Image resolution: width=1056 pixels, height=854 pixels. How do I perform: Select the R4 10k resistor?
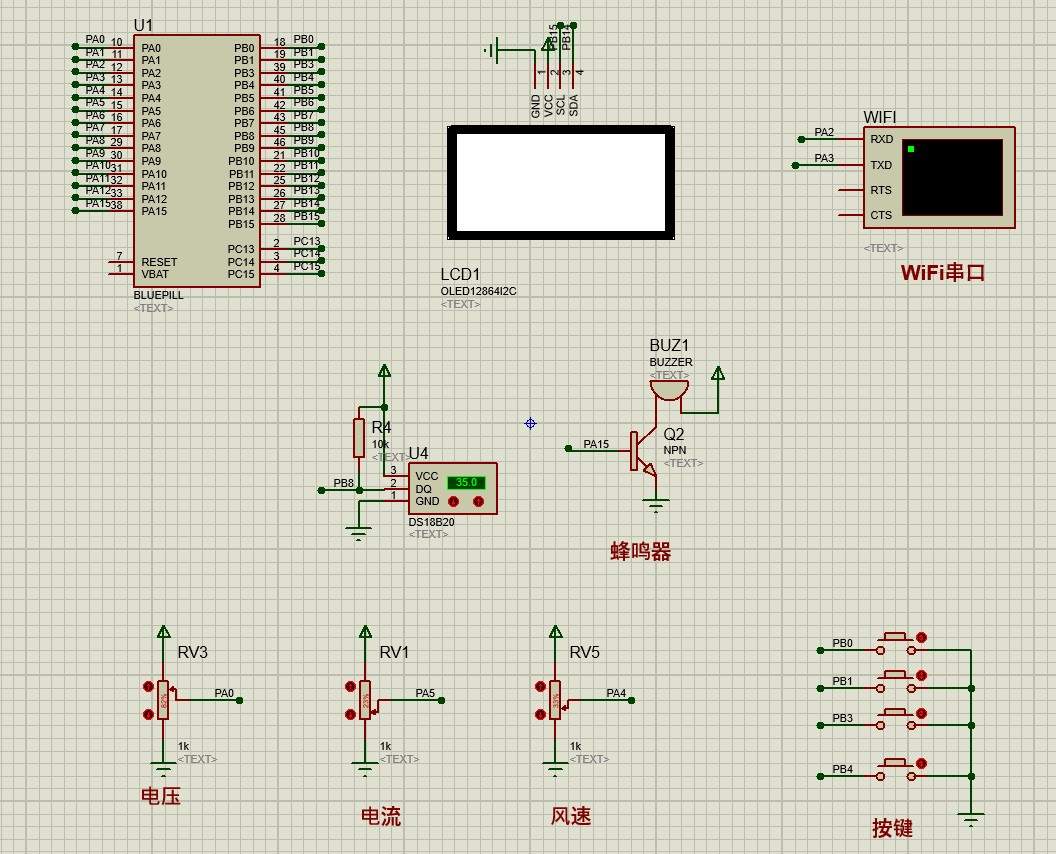[x=359, y=438]
